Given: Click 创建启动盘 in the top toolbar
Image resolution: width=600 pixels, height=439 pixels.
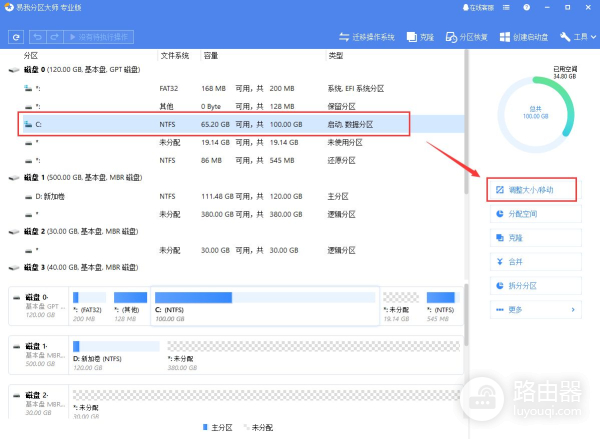Looking at the screenshot, I should 524,37.
